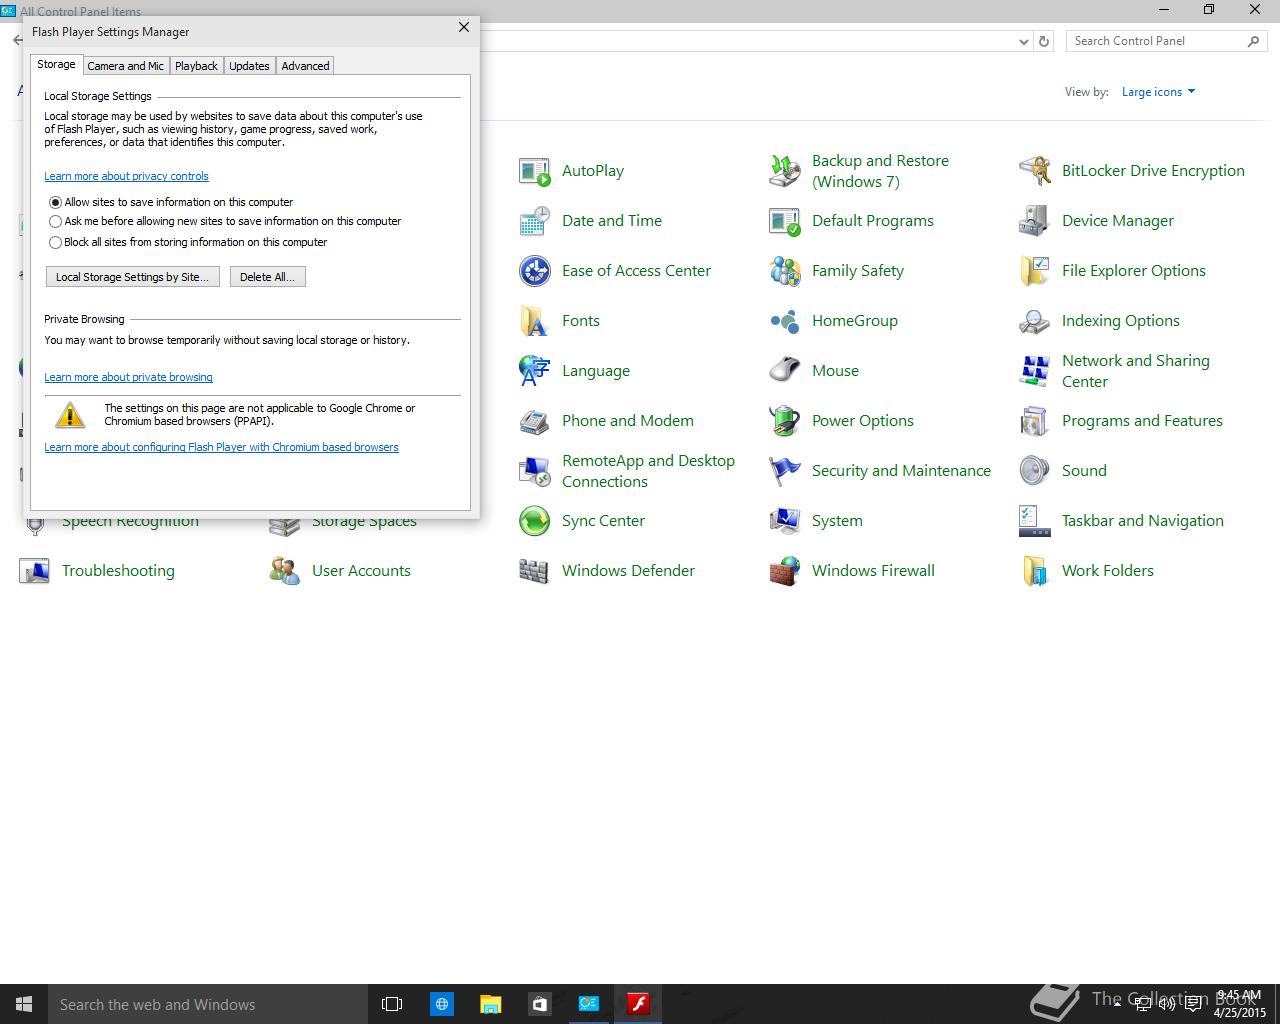Viewport: 1280px width, 1024px height.
Task: Click the Fonts folder icon
Action: [x=535, y=321]
